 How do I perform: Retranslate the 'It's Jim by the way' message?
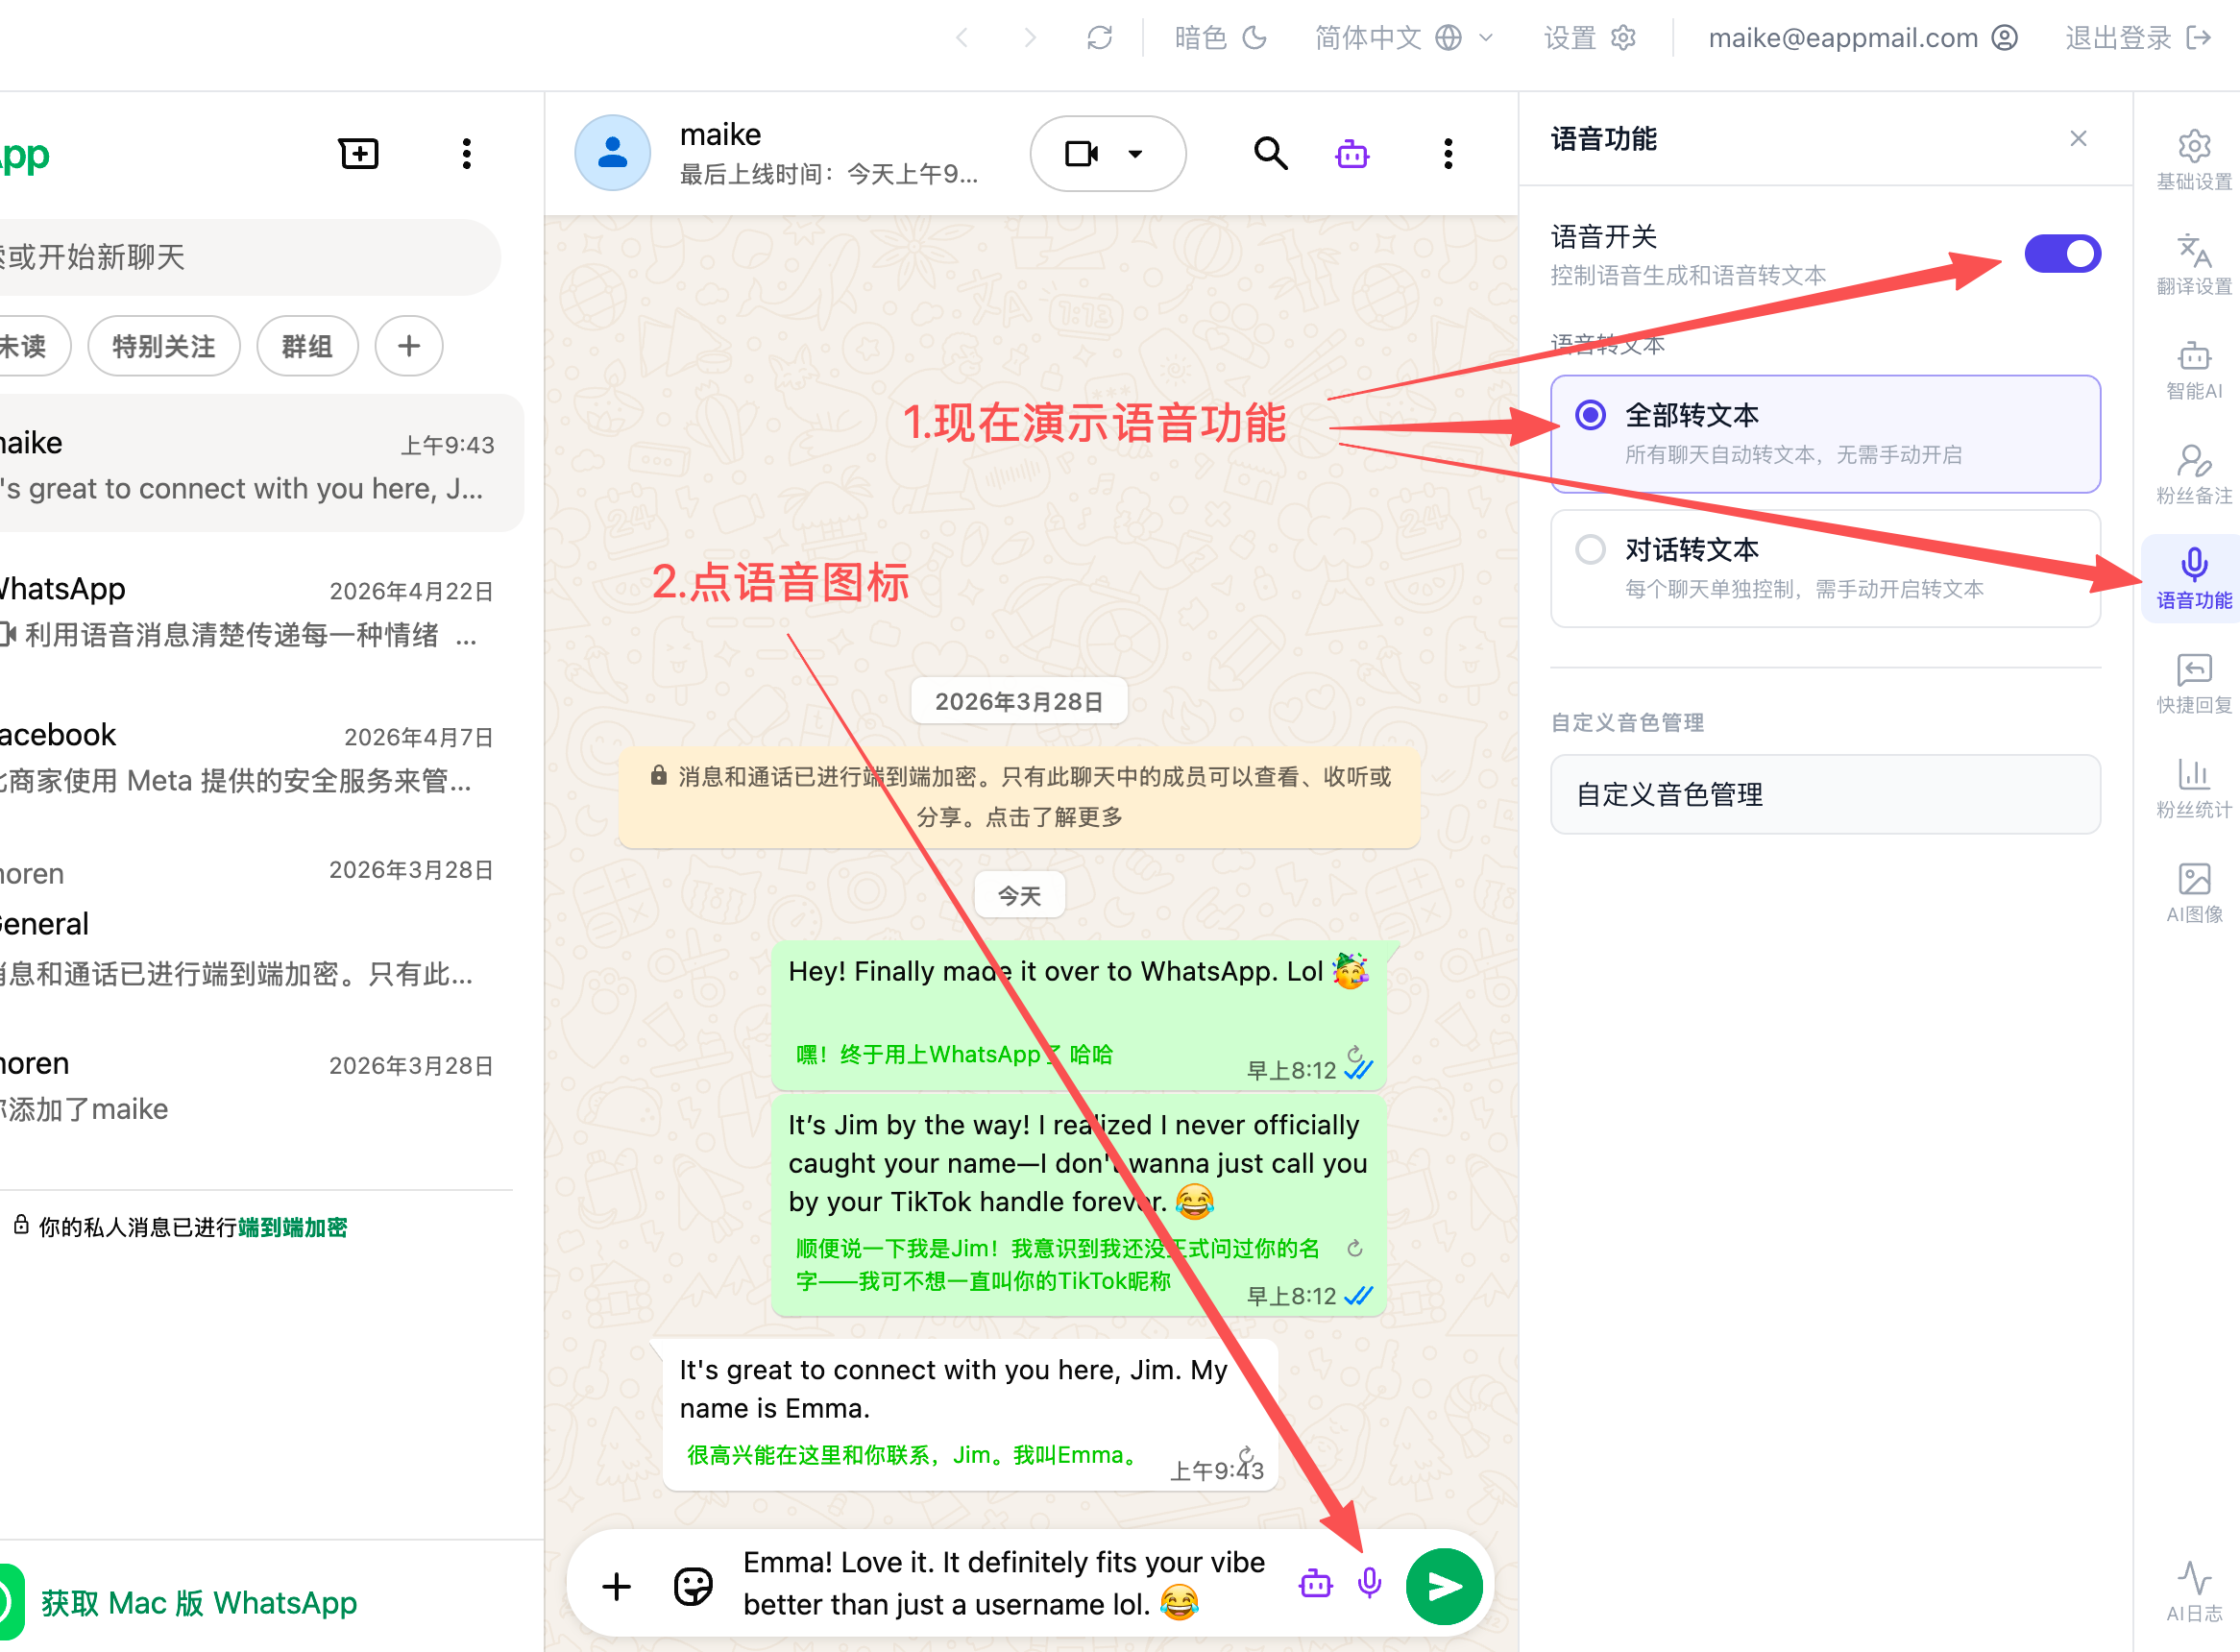[x=1355, y=1248]
